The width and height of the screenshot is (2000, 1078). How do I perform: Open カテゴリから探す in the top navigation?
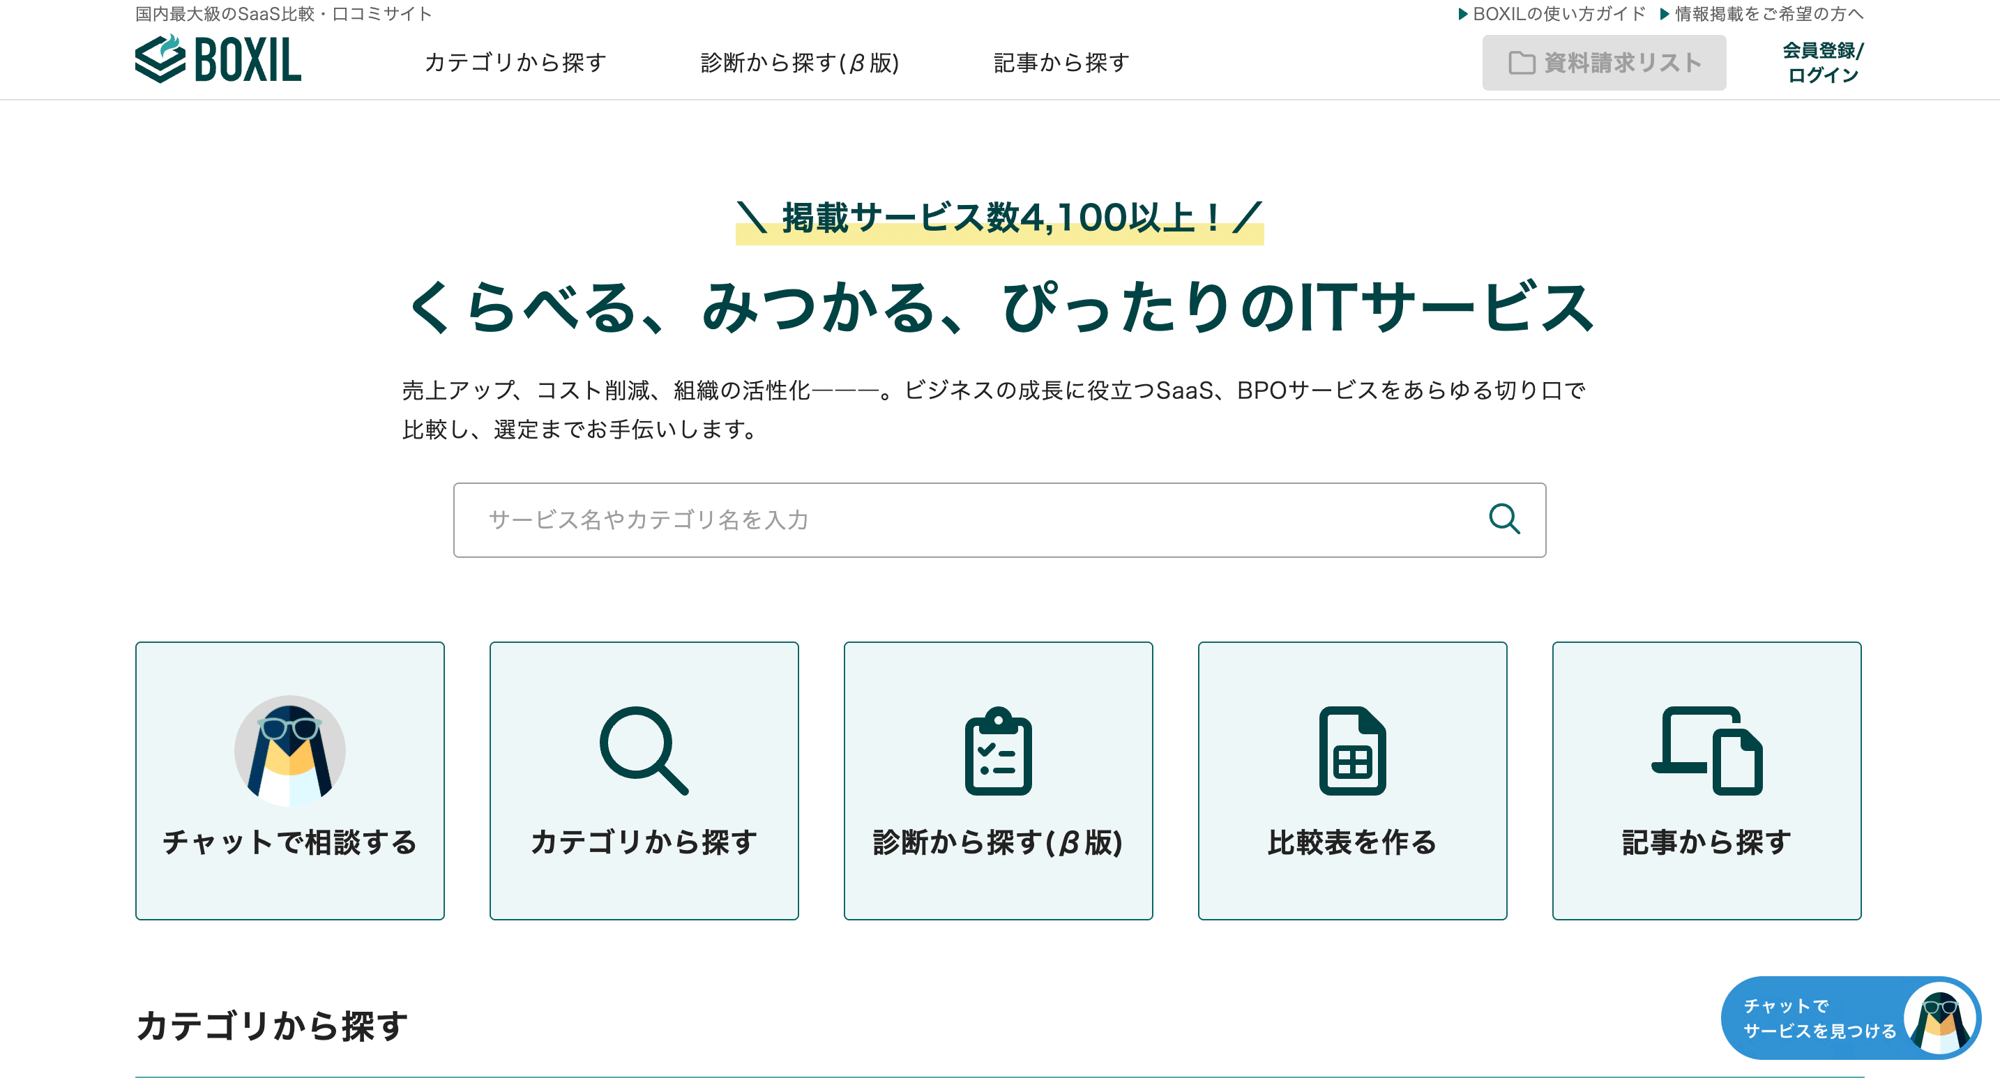(515, 63)
